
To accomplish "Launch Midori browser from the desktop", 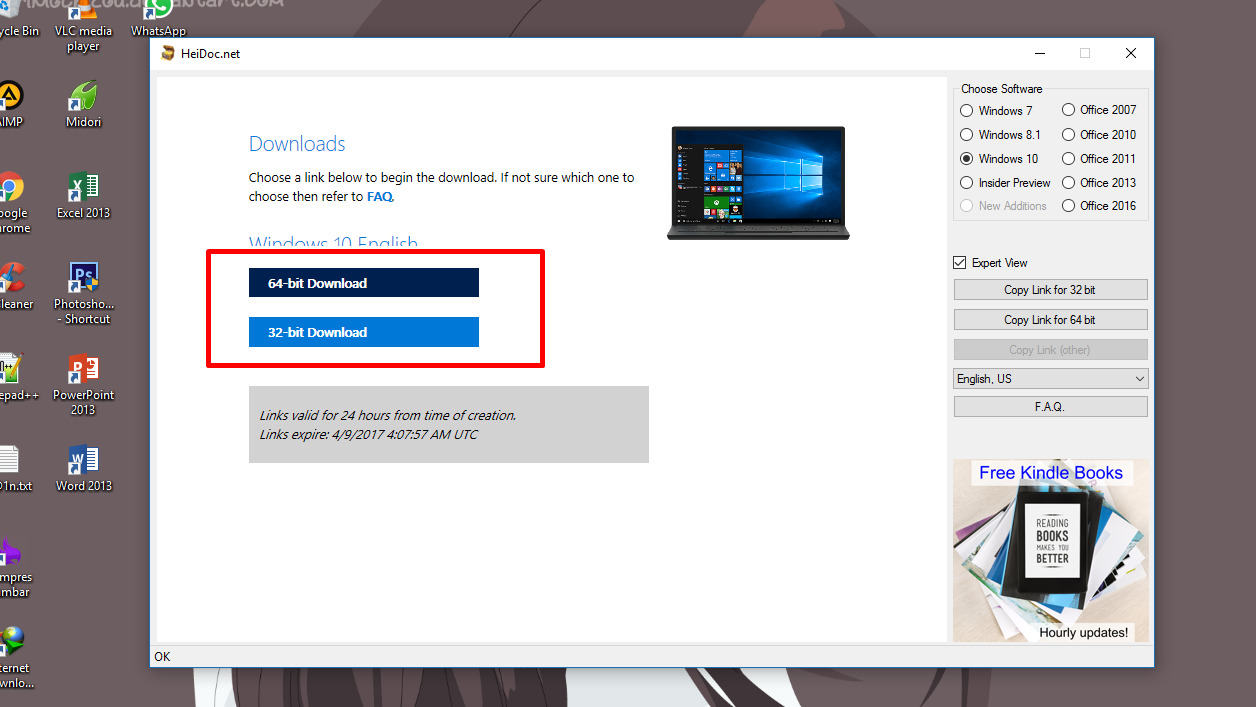I will tap(83, 99).
